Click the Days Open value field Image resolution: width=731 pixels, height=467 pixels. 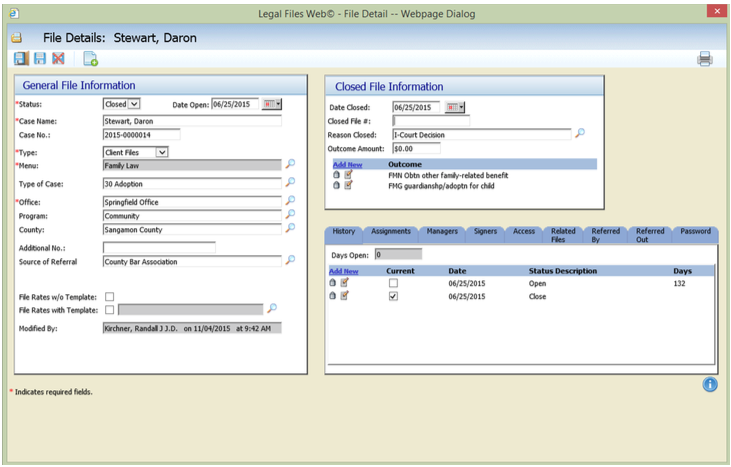[x=399, y=254]
